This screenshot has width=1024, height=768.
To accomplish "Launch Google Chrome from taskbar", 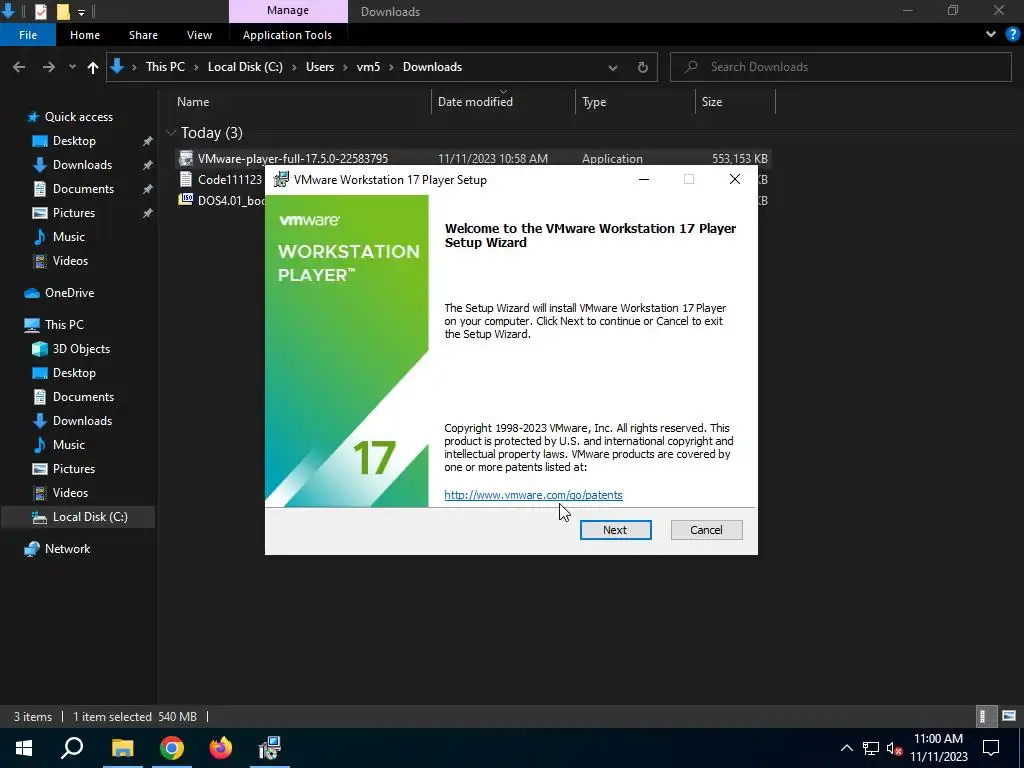I will point(172,748).
